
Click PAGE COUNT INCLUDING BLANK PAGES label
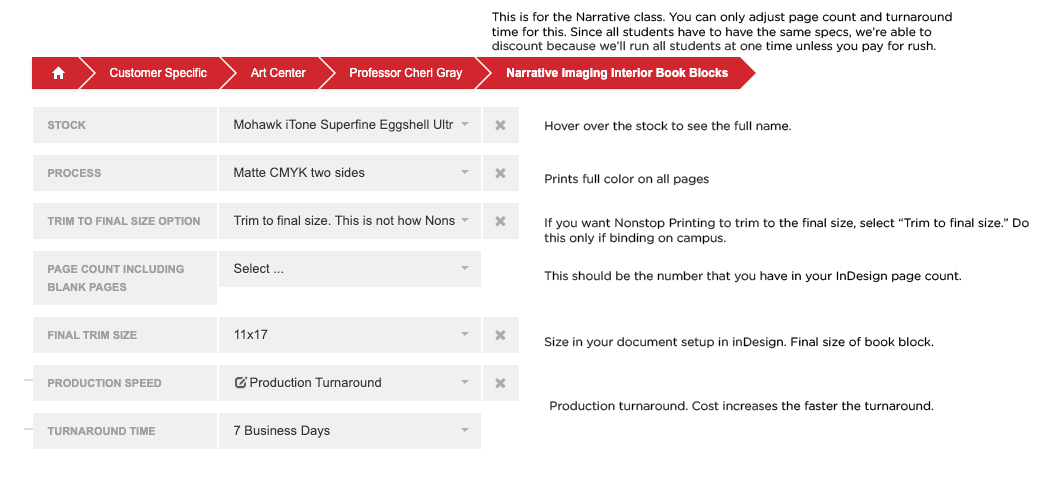pyautogui.click(x=116, y=278)
